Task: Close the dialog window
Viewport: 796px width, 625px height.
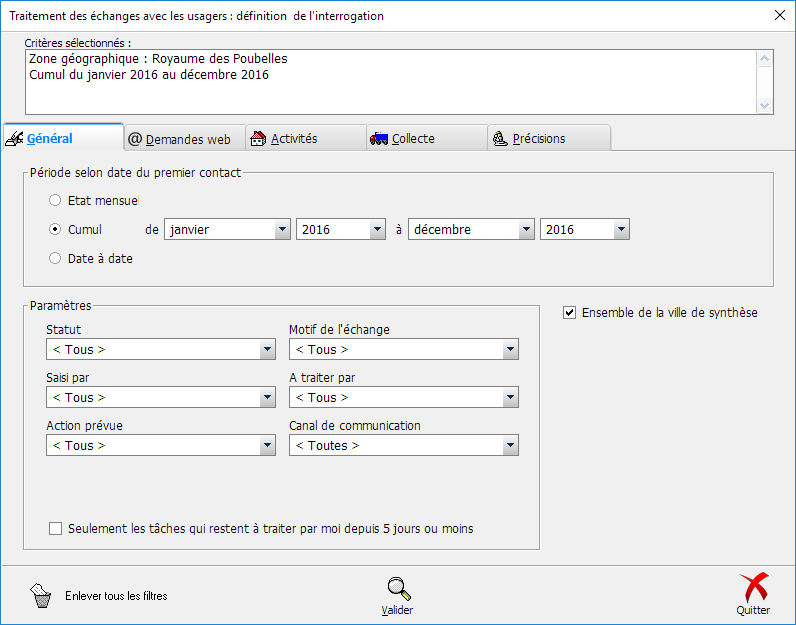Action: click(779, 15)
